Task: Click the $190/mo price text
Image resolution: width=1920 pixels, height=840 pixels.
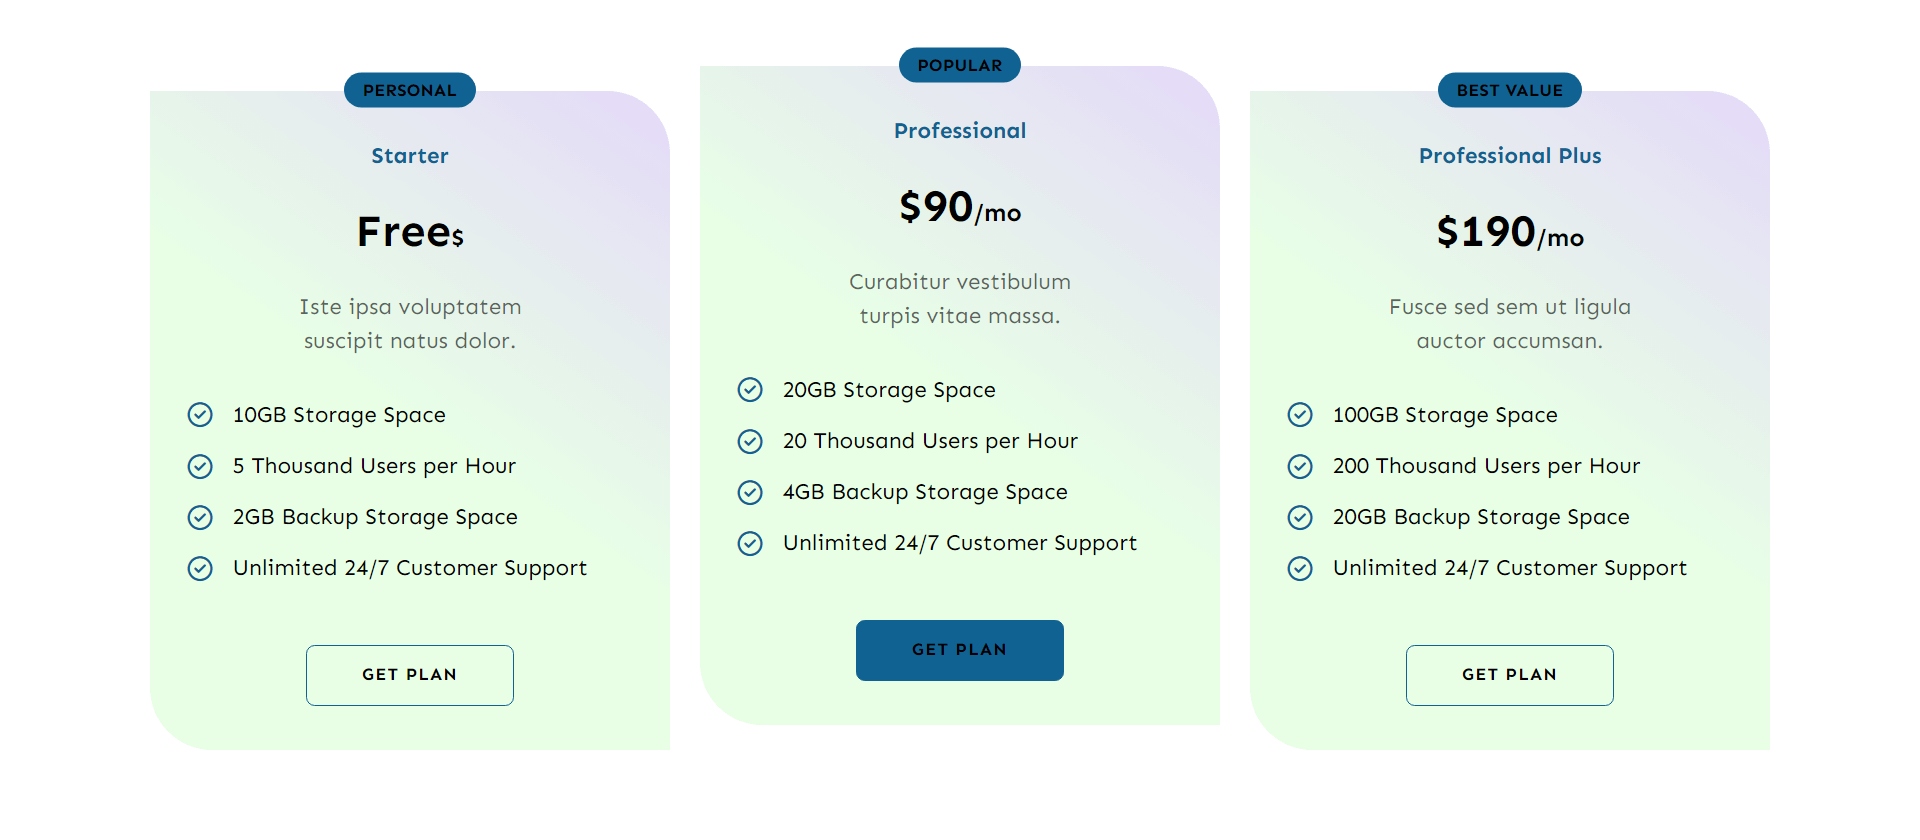Action: tap(1510, 234)
